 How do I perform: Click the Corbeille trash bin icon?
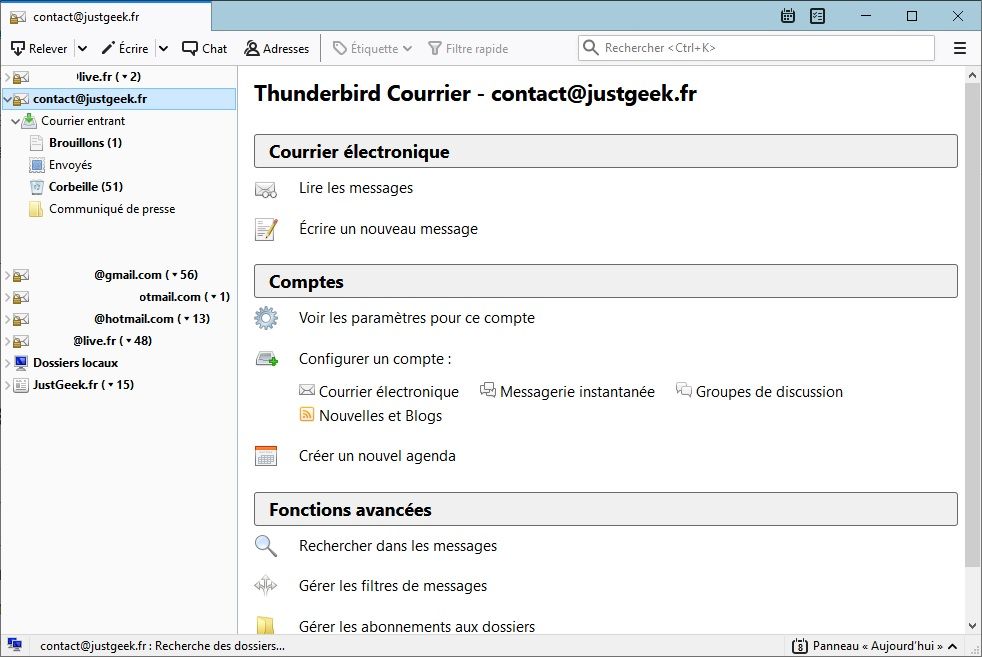tap(36, 187)
